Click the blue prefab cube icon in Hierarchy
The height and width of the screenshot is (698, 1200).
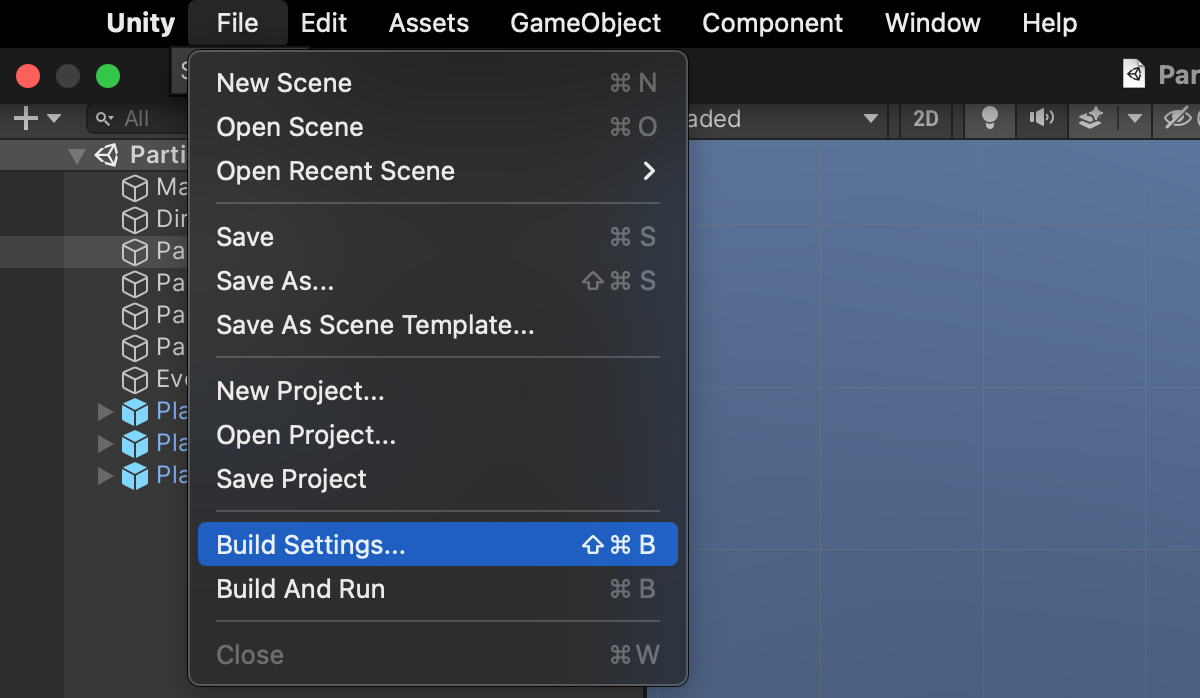136,411
